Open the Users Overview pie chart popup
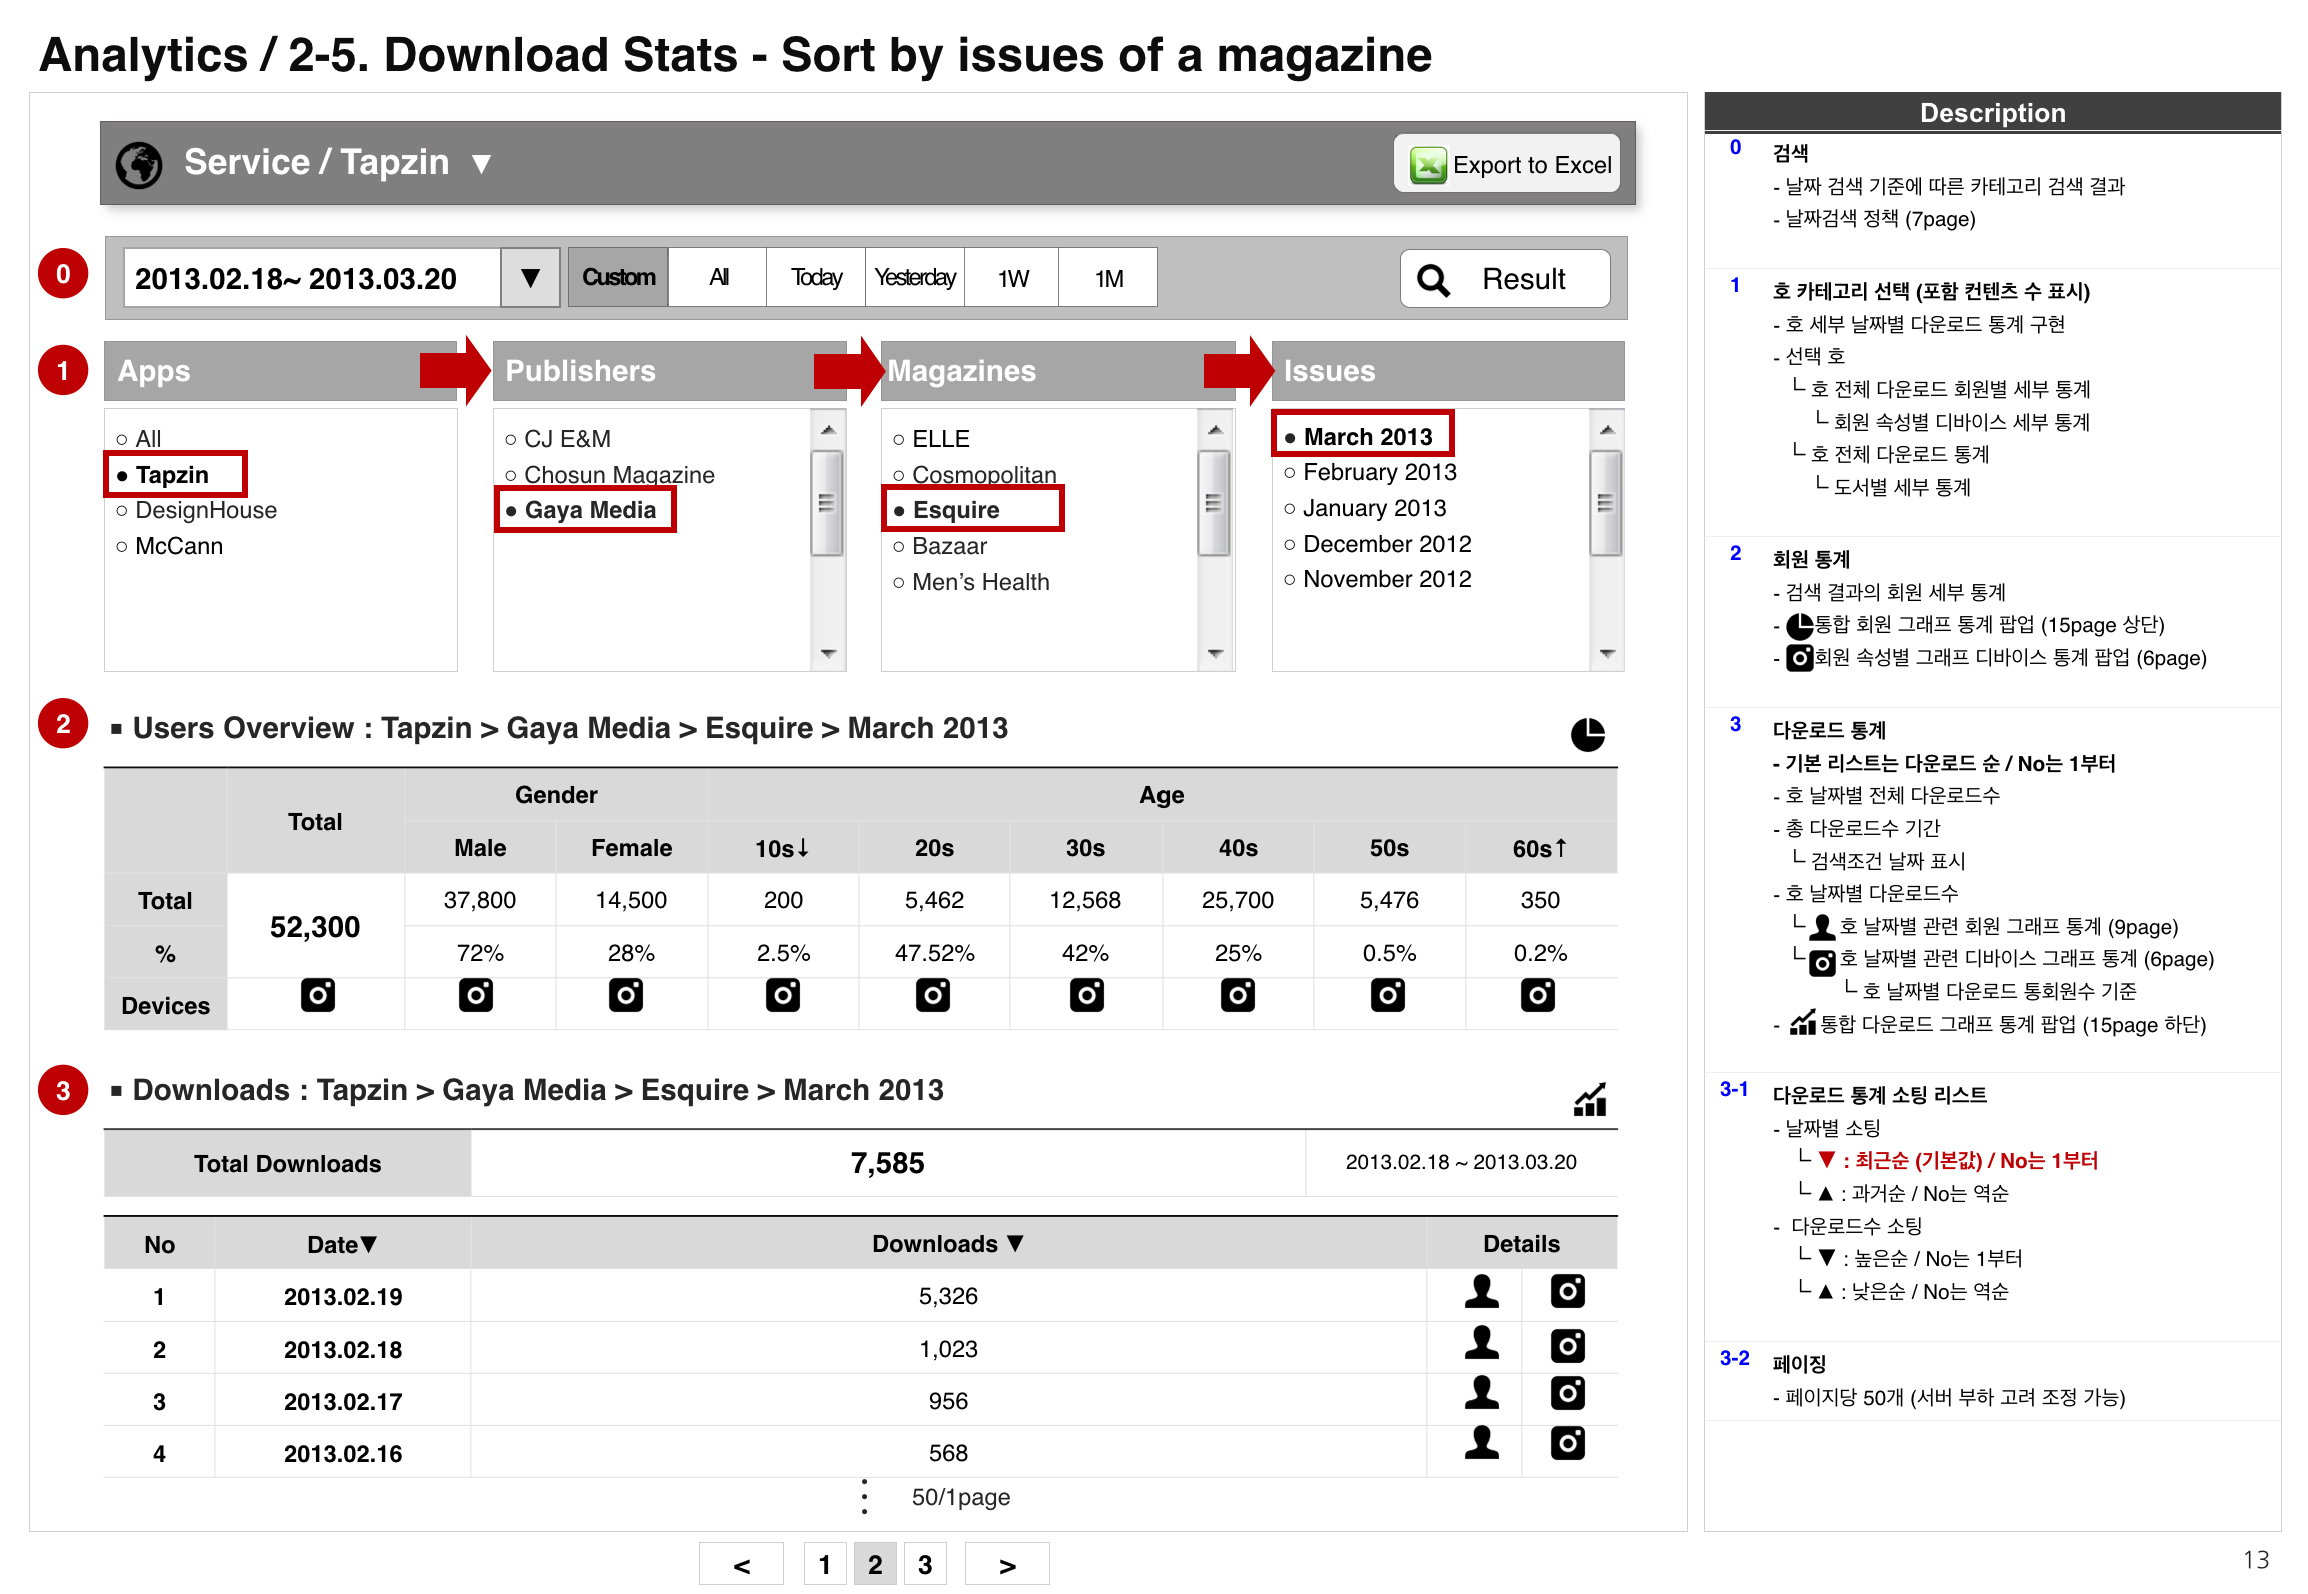 pos(1587,734)
